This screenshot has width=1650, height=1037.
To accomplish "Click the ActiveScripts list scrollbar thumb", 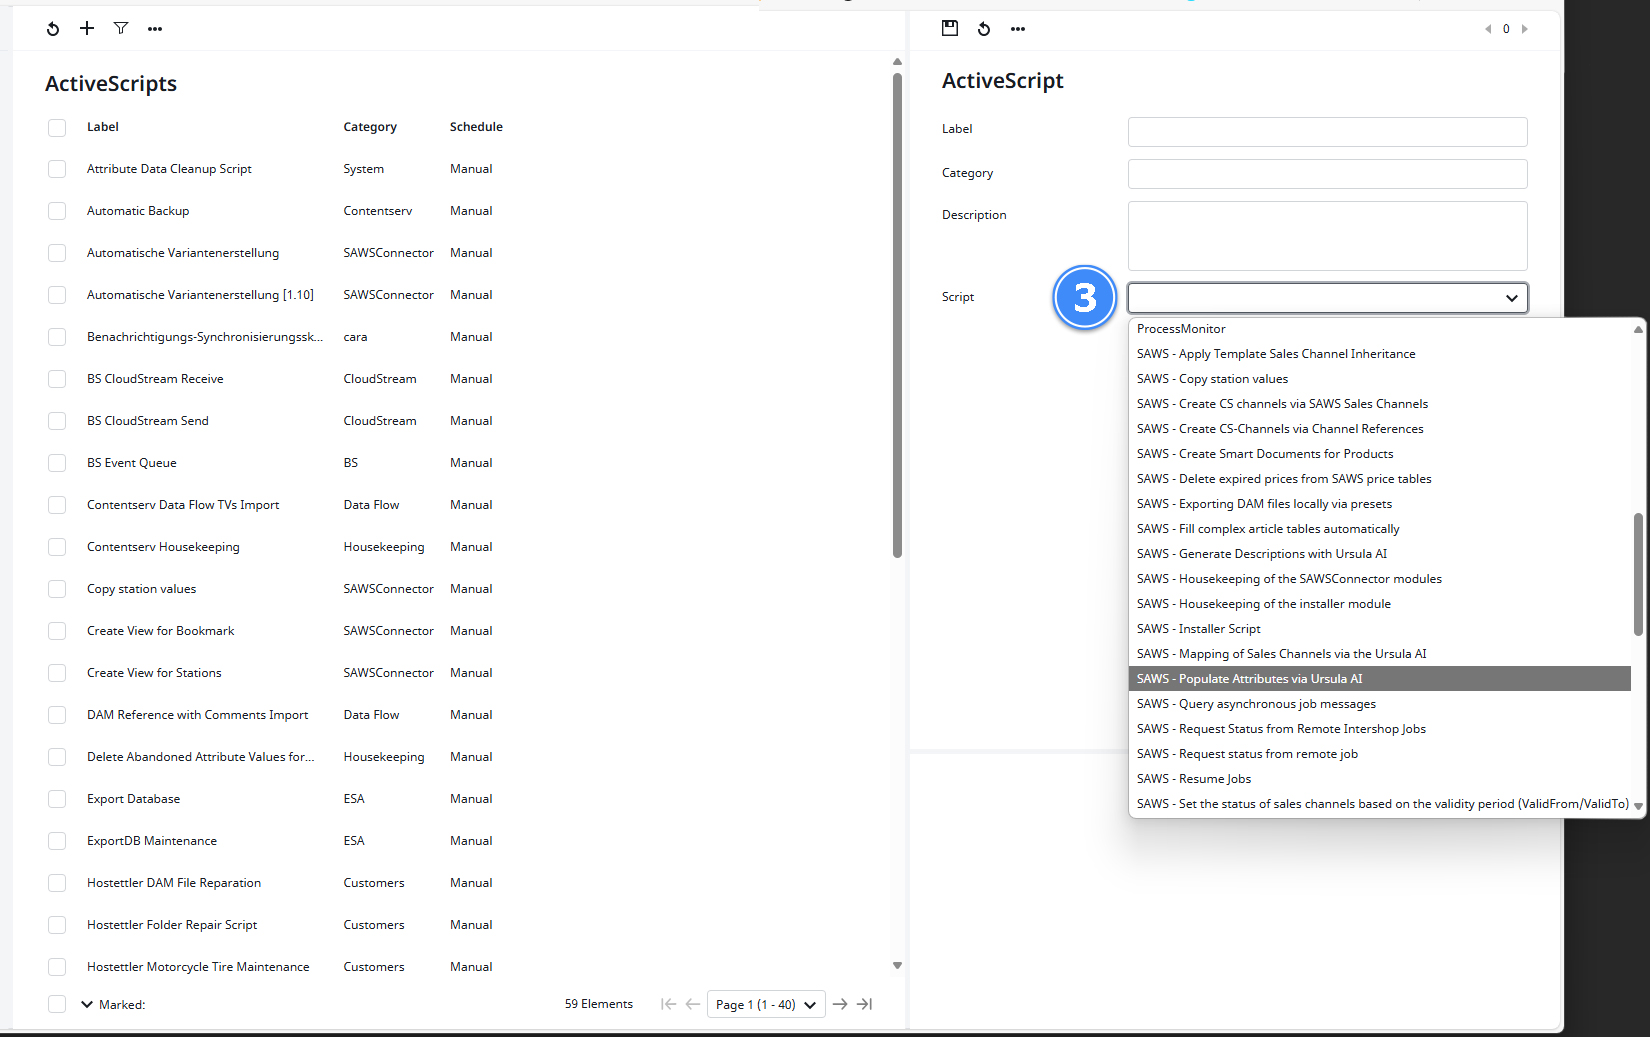I will point(897,315).
